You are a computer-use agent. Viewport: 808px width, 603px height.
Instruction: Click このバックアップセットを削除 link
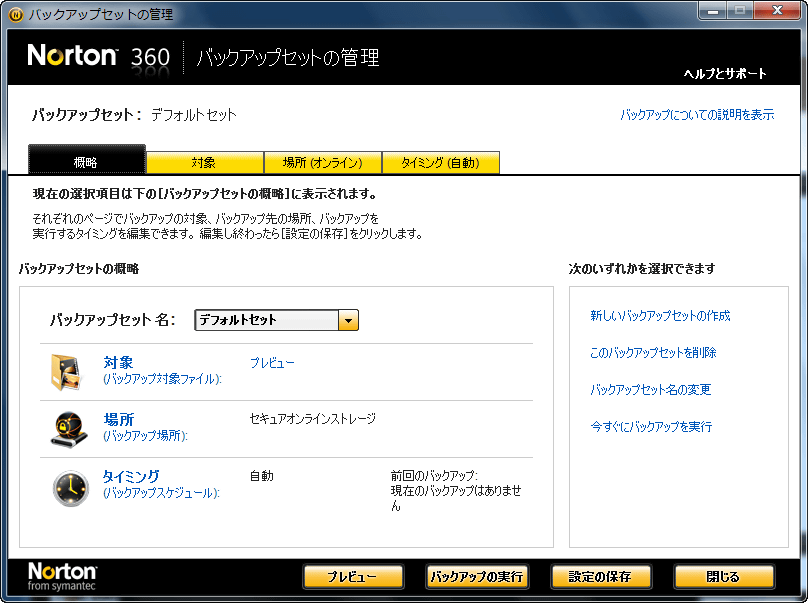tap(653, 353)
